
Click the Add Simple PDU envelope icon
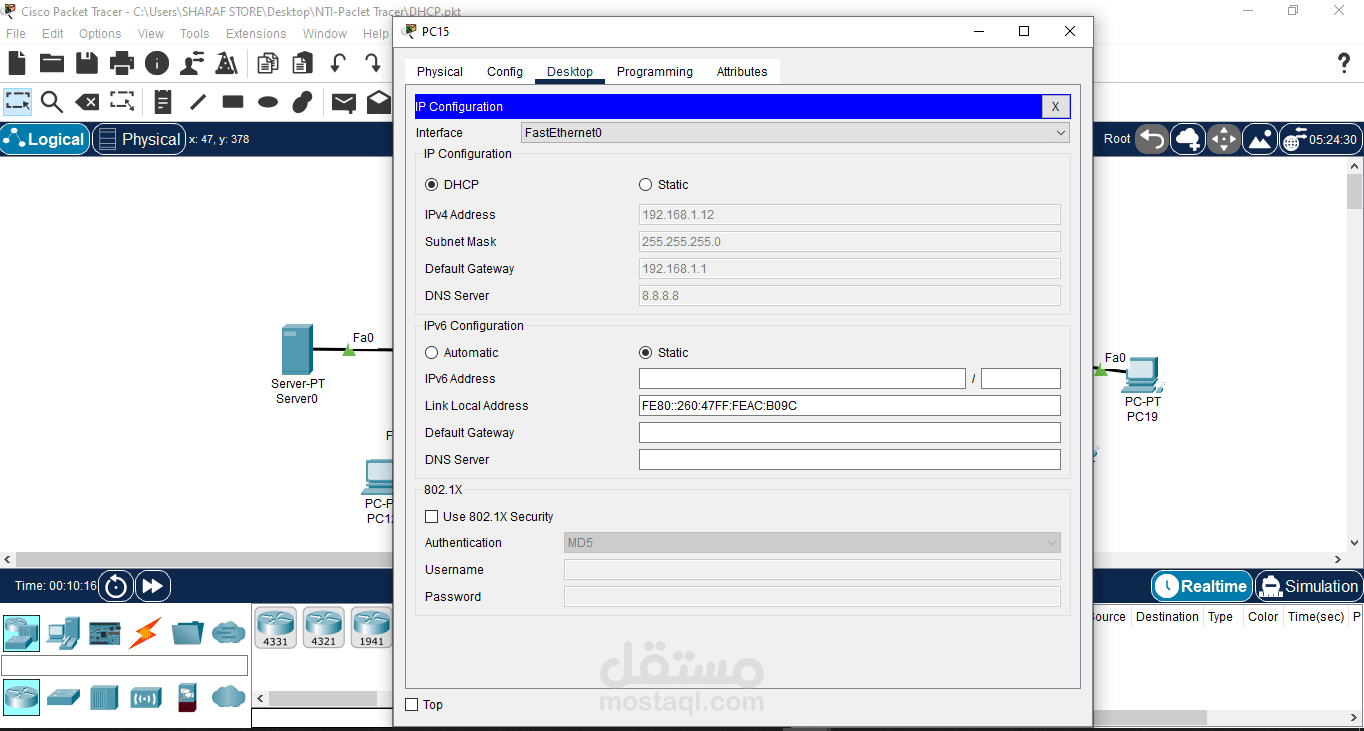(344, 102)
